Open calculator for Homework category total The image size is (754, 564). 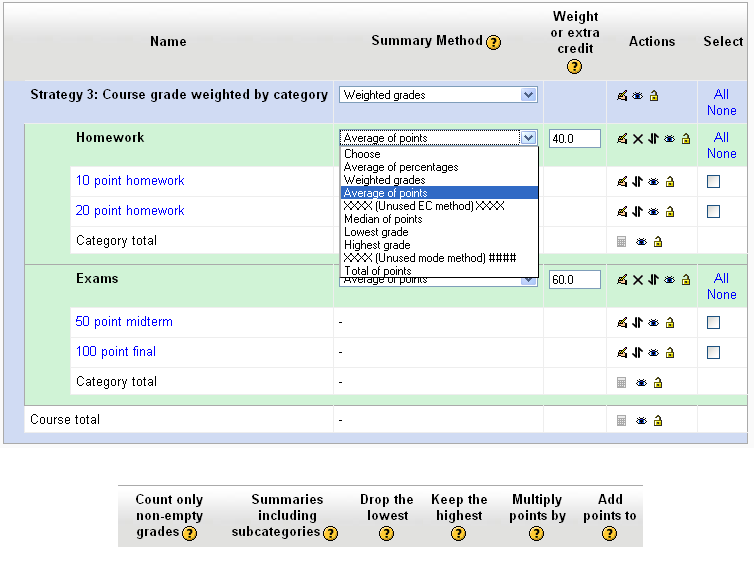tap(621, 241)
